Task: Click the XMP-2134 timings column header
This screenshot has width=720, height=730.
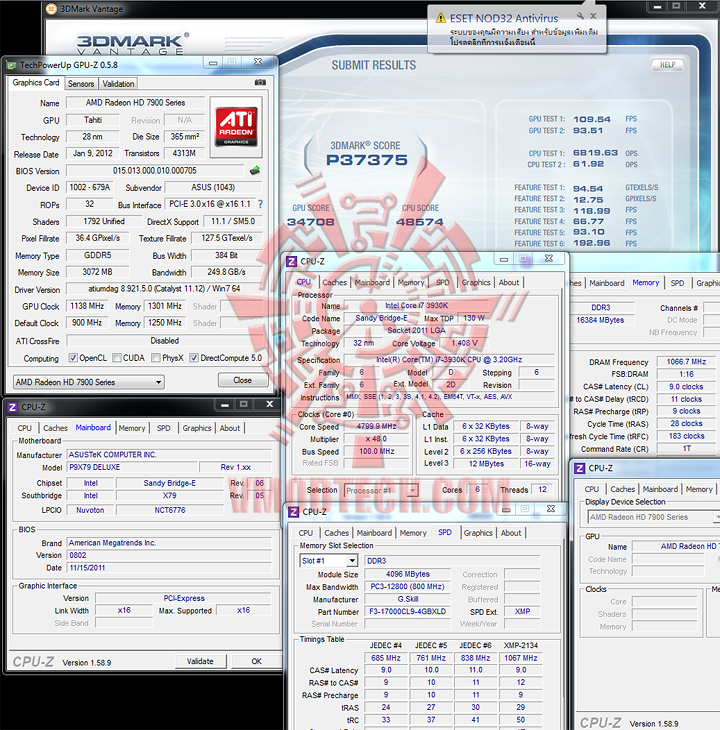Action: coord(520,645)
